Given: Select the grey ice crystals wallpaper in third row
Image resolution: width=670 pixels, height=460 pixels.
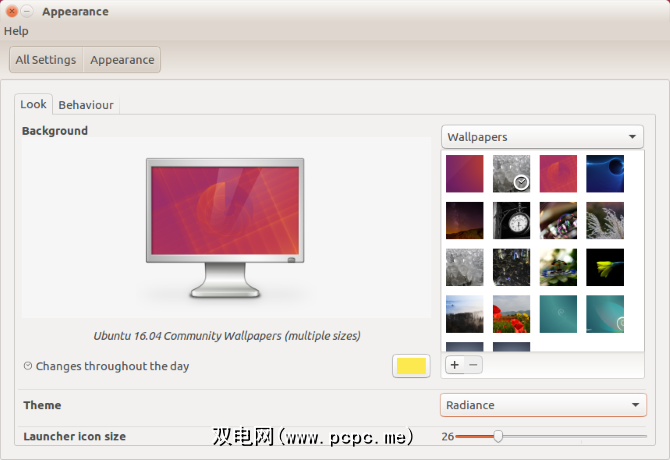Looking at the screenshot, I should pos(464,267).
